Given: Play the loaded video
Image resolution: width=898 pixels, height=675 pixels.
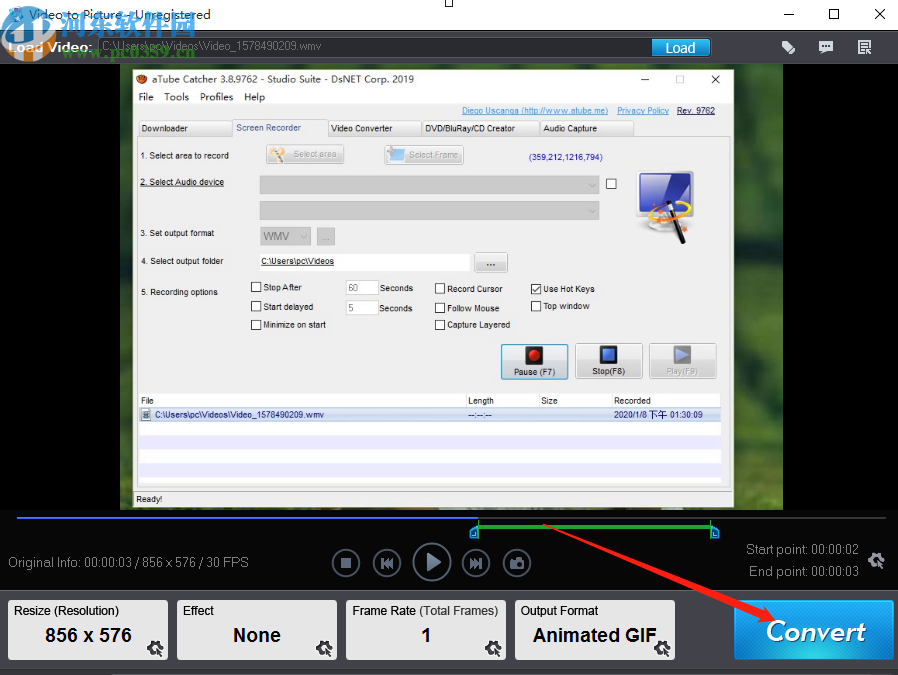Looking at the screenshot, I should (432, 562).
